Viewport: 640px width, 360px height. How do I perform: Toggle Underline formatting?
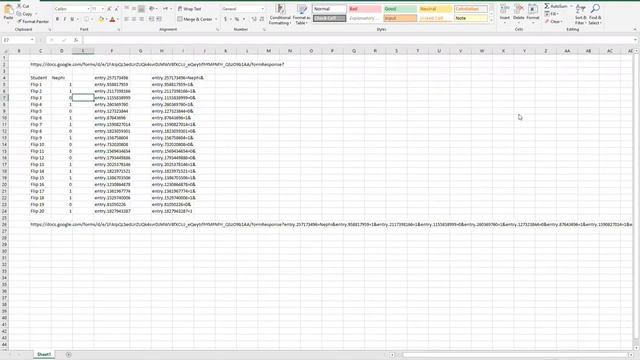tap(72, 19)
